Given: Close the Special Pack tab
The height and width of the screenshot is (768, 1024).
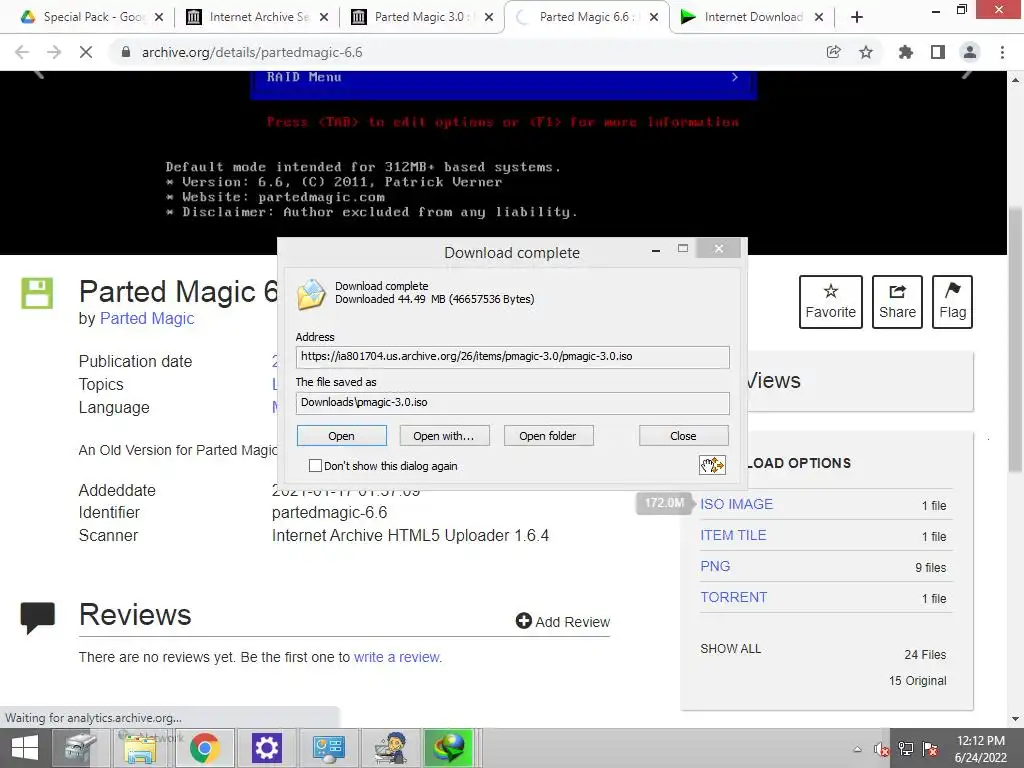Looking at the screenshot, I should click(159, 18).
